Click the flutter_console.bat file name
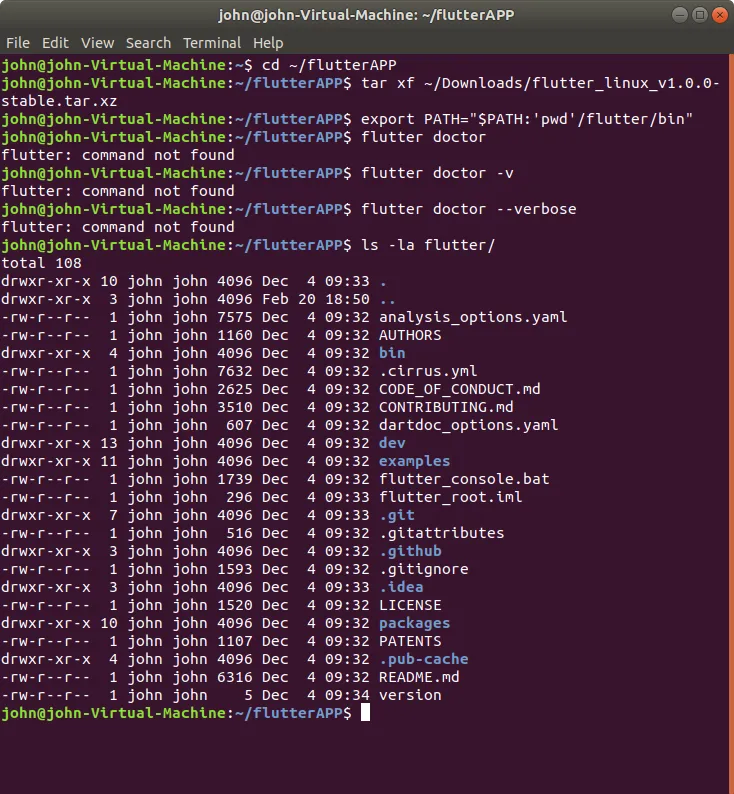 [464, 479]
